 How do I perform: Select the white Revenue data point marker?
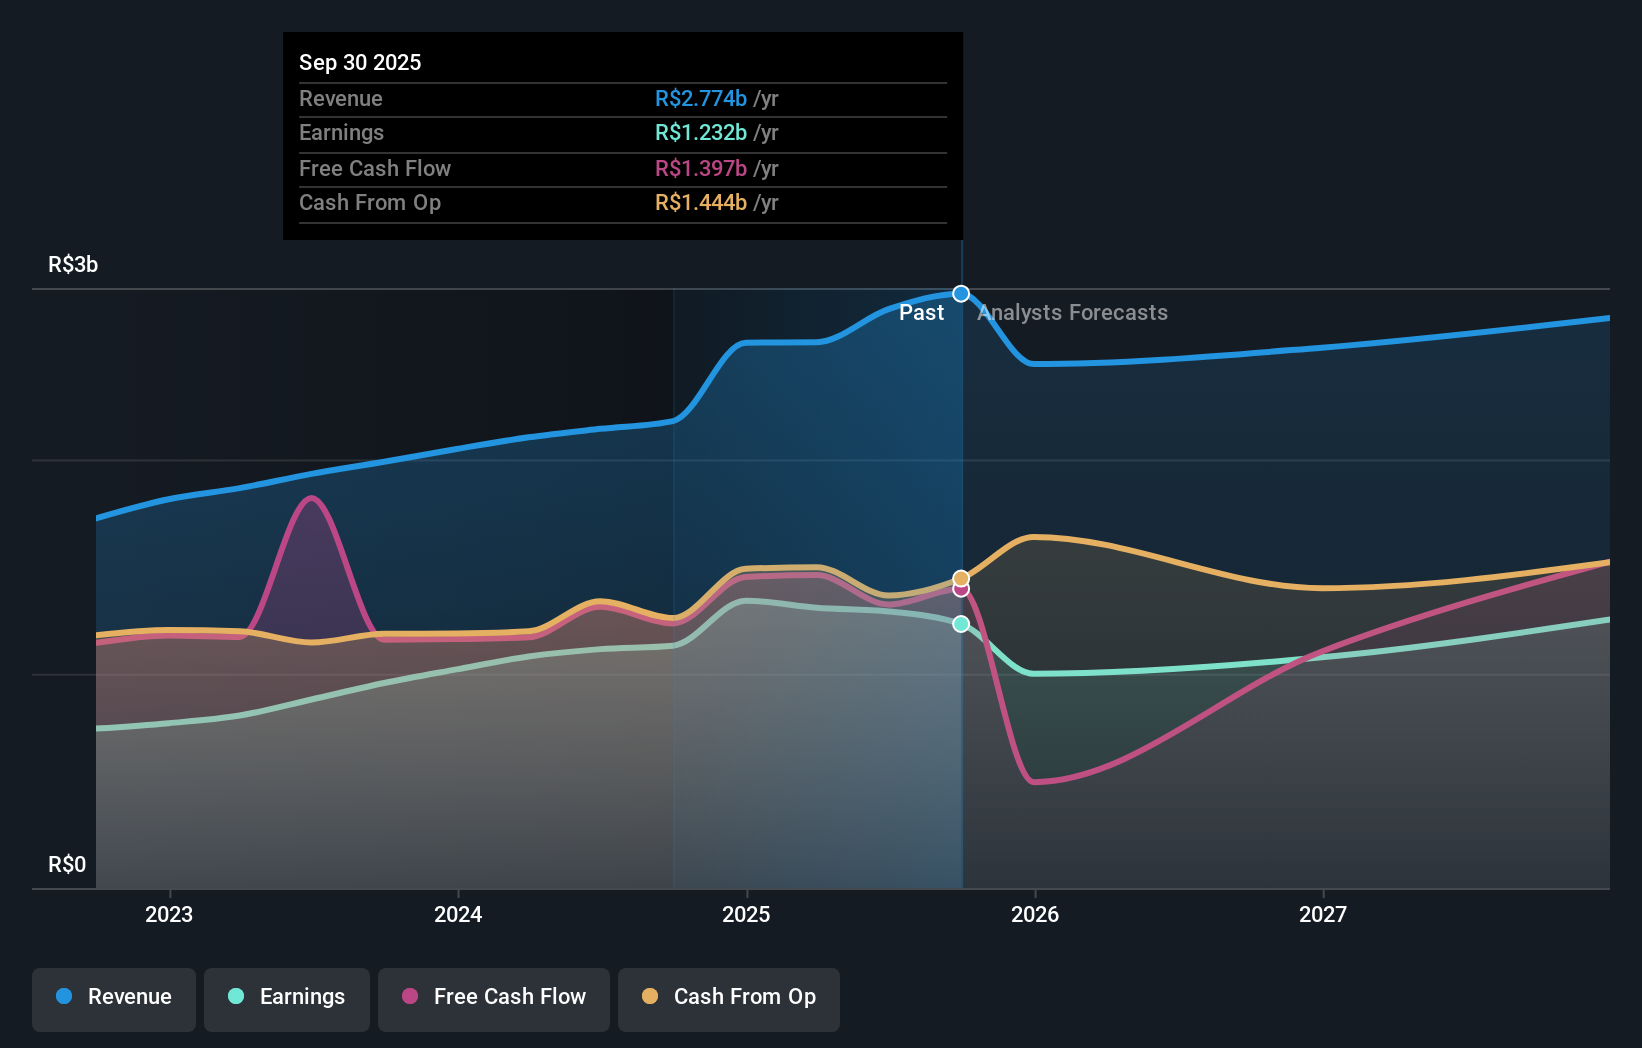961,294
